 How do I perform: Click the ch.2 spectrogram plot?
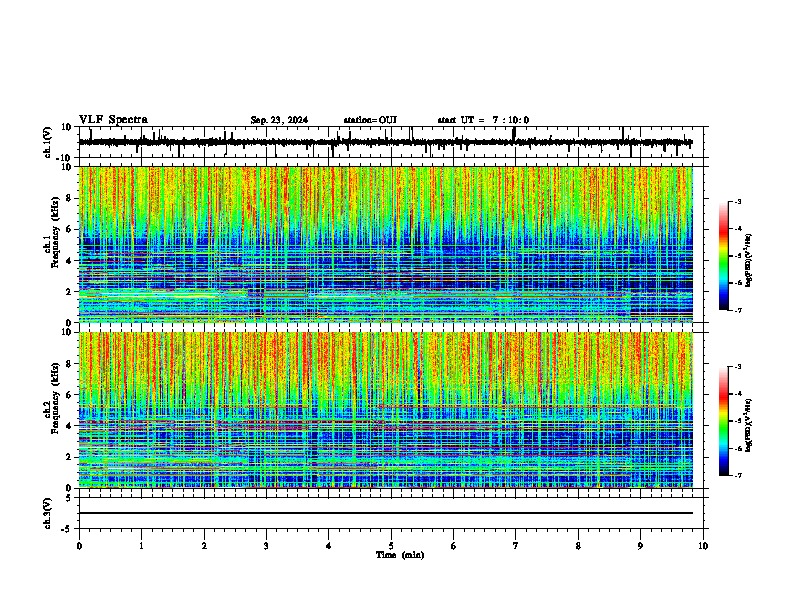(386, 410)
